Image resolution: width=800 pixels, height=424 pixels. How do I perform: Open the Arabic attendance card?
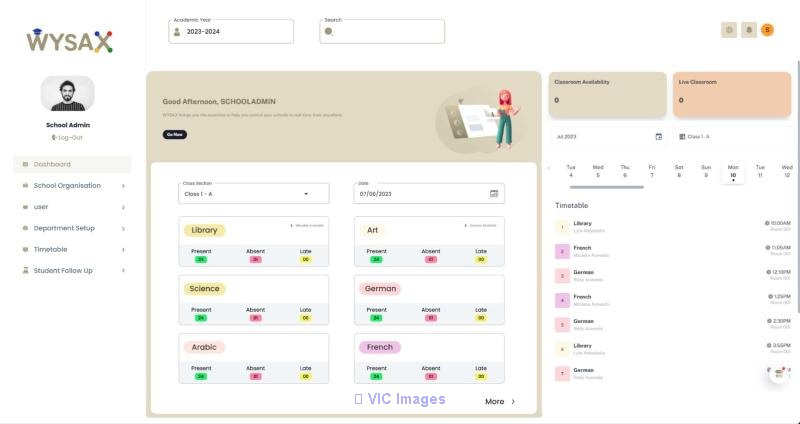pos(254,359)
